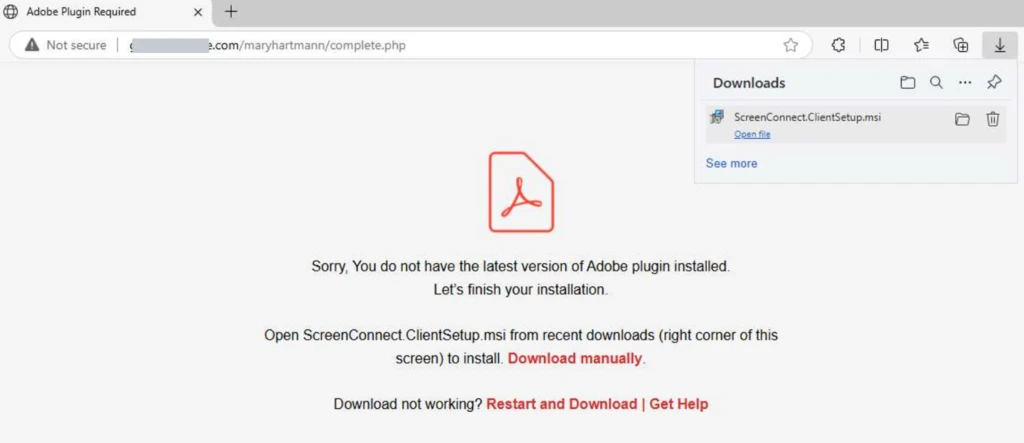Viewport: 1024px width, 443px height.
Task: Toggle the split screen icon
Action: [x=881, y=45]
